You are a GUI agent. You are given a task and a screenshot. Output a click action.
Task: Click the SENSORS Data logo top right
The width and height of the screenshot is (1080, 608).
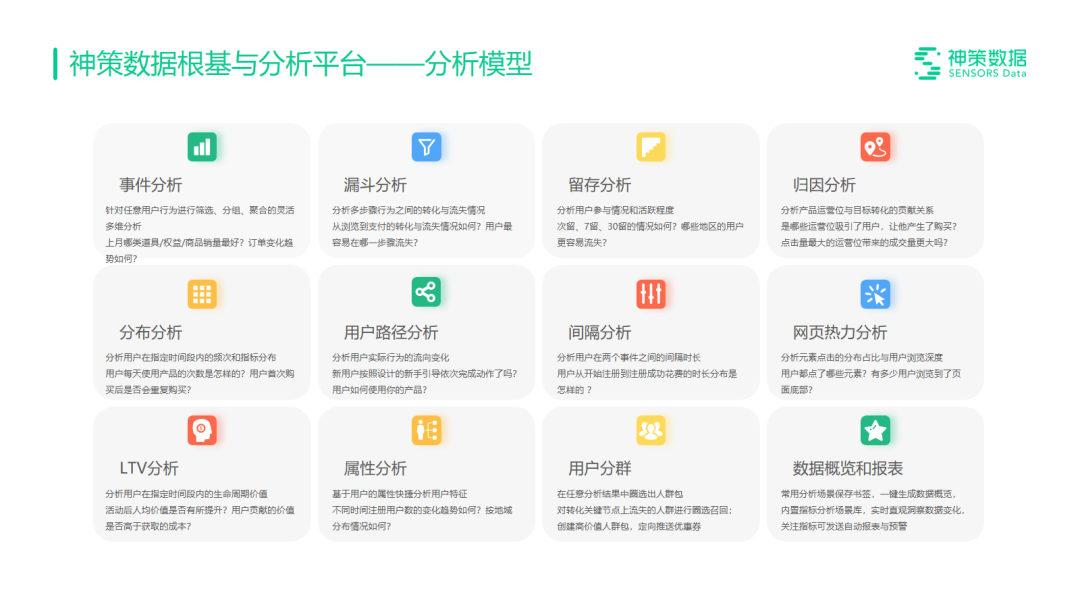point(970,62)
